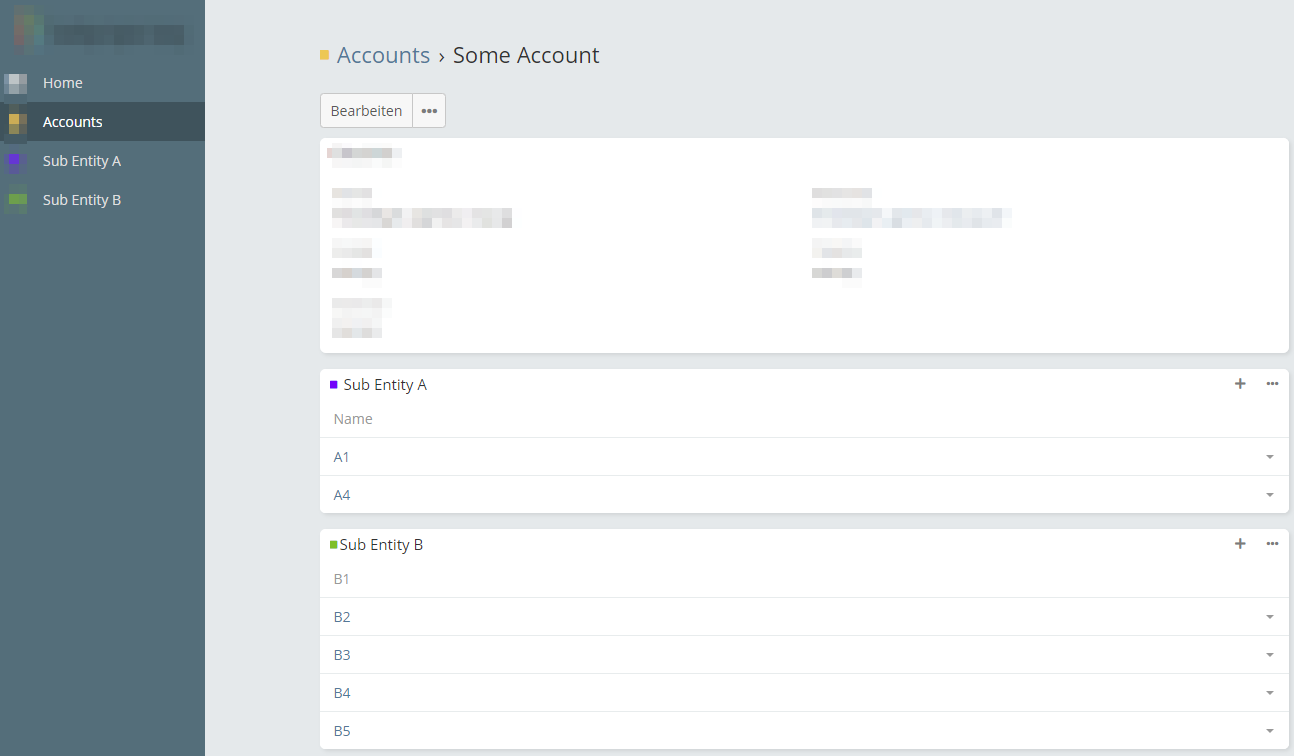The width and height of the screenshot is (1294, 756).
Task: Go to Accounts via the breadcrumb link
Action: tap(383, 55)
